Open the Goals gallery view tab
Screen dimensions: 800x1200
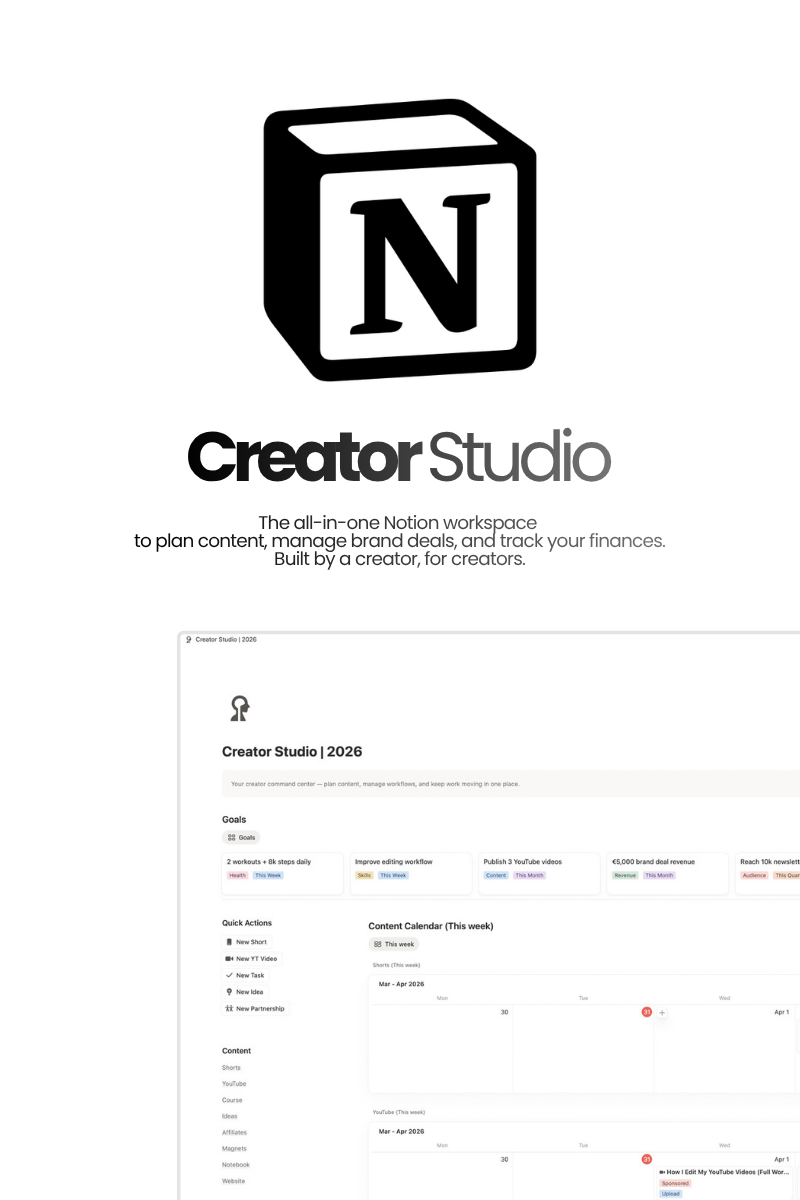click(241, 837)
